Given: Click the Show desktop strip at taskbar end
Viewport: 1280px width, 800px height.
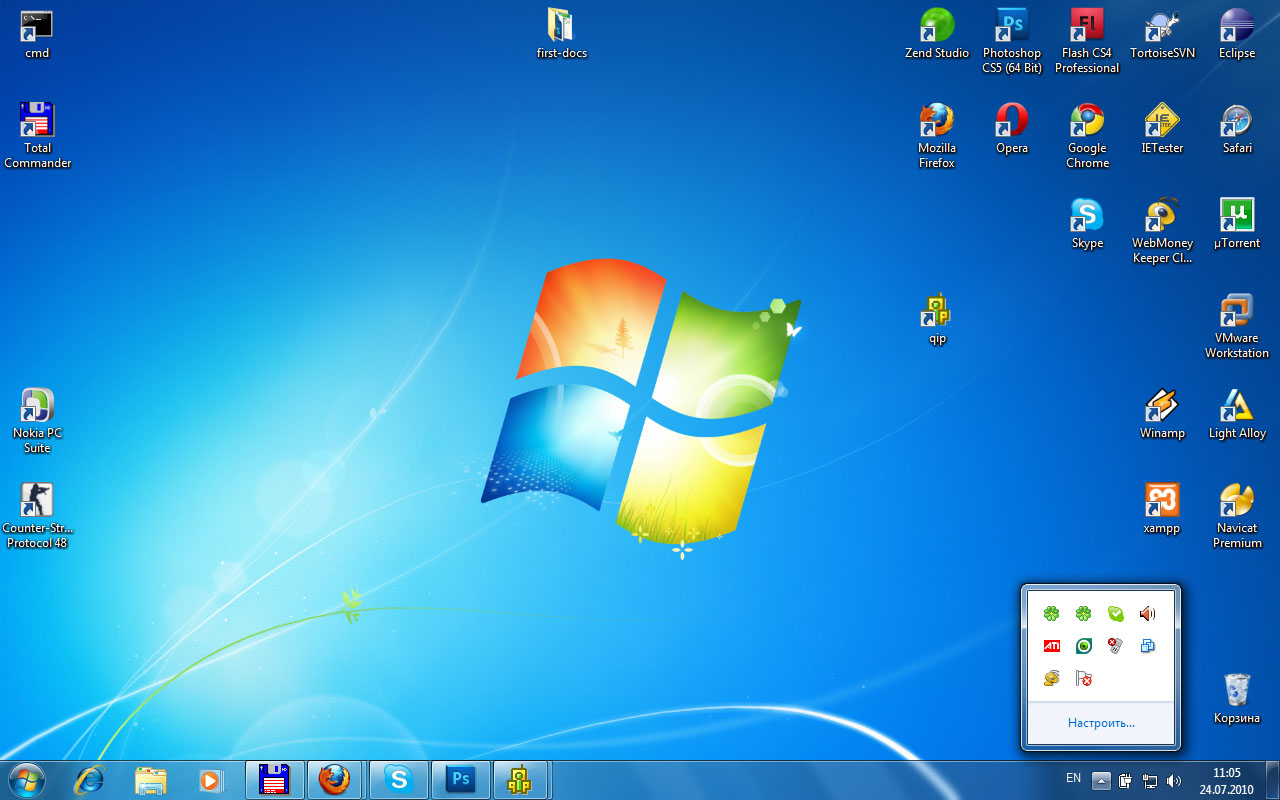Looking at the screenshot, I should coord(1272,780).
